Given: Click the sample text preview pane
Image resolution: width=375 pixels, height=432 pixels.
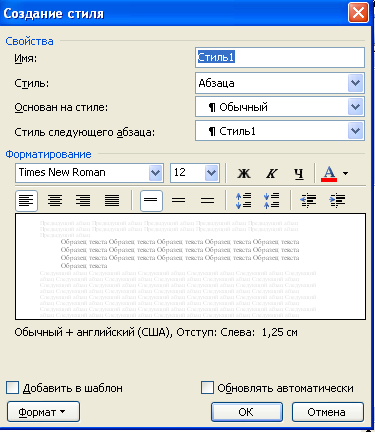Looking at the screenshot, I should tap(190, 267).
